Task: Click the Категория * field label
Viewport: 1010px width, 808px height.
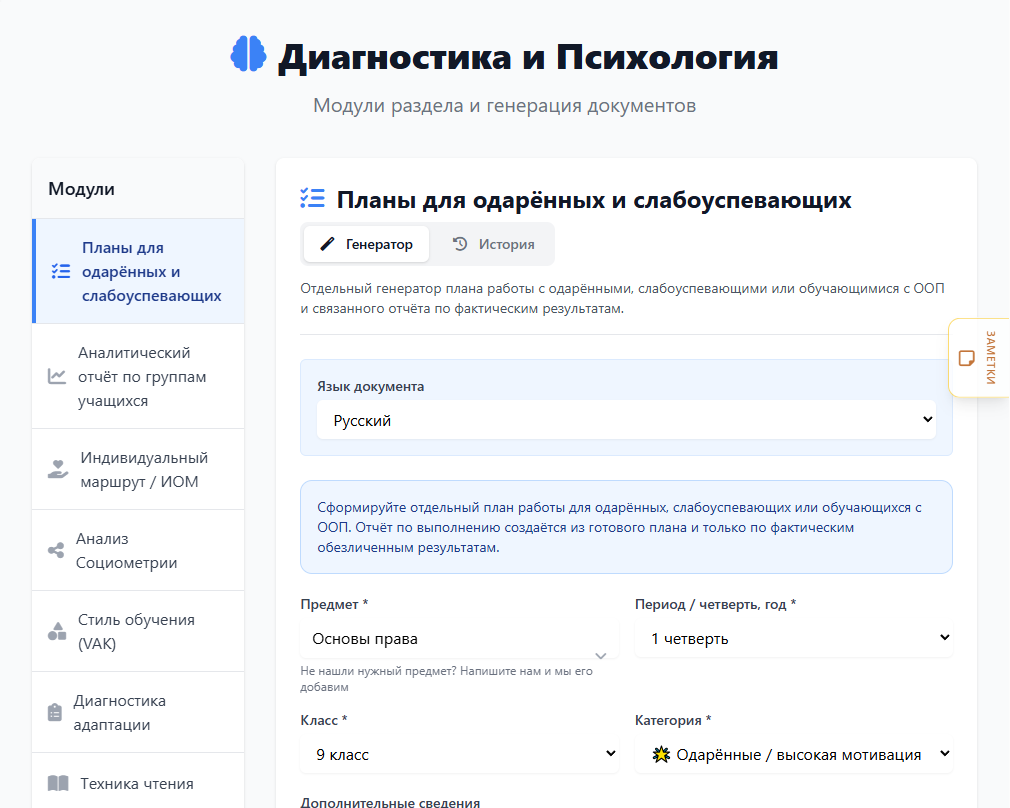Action: pos(673,720)
